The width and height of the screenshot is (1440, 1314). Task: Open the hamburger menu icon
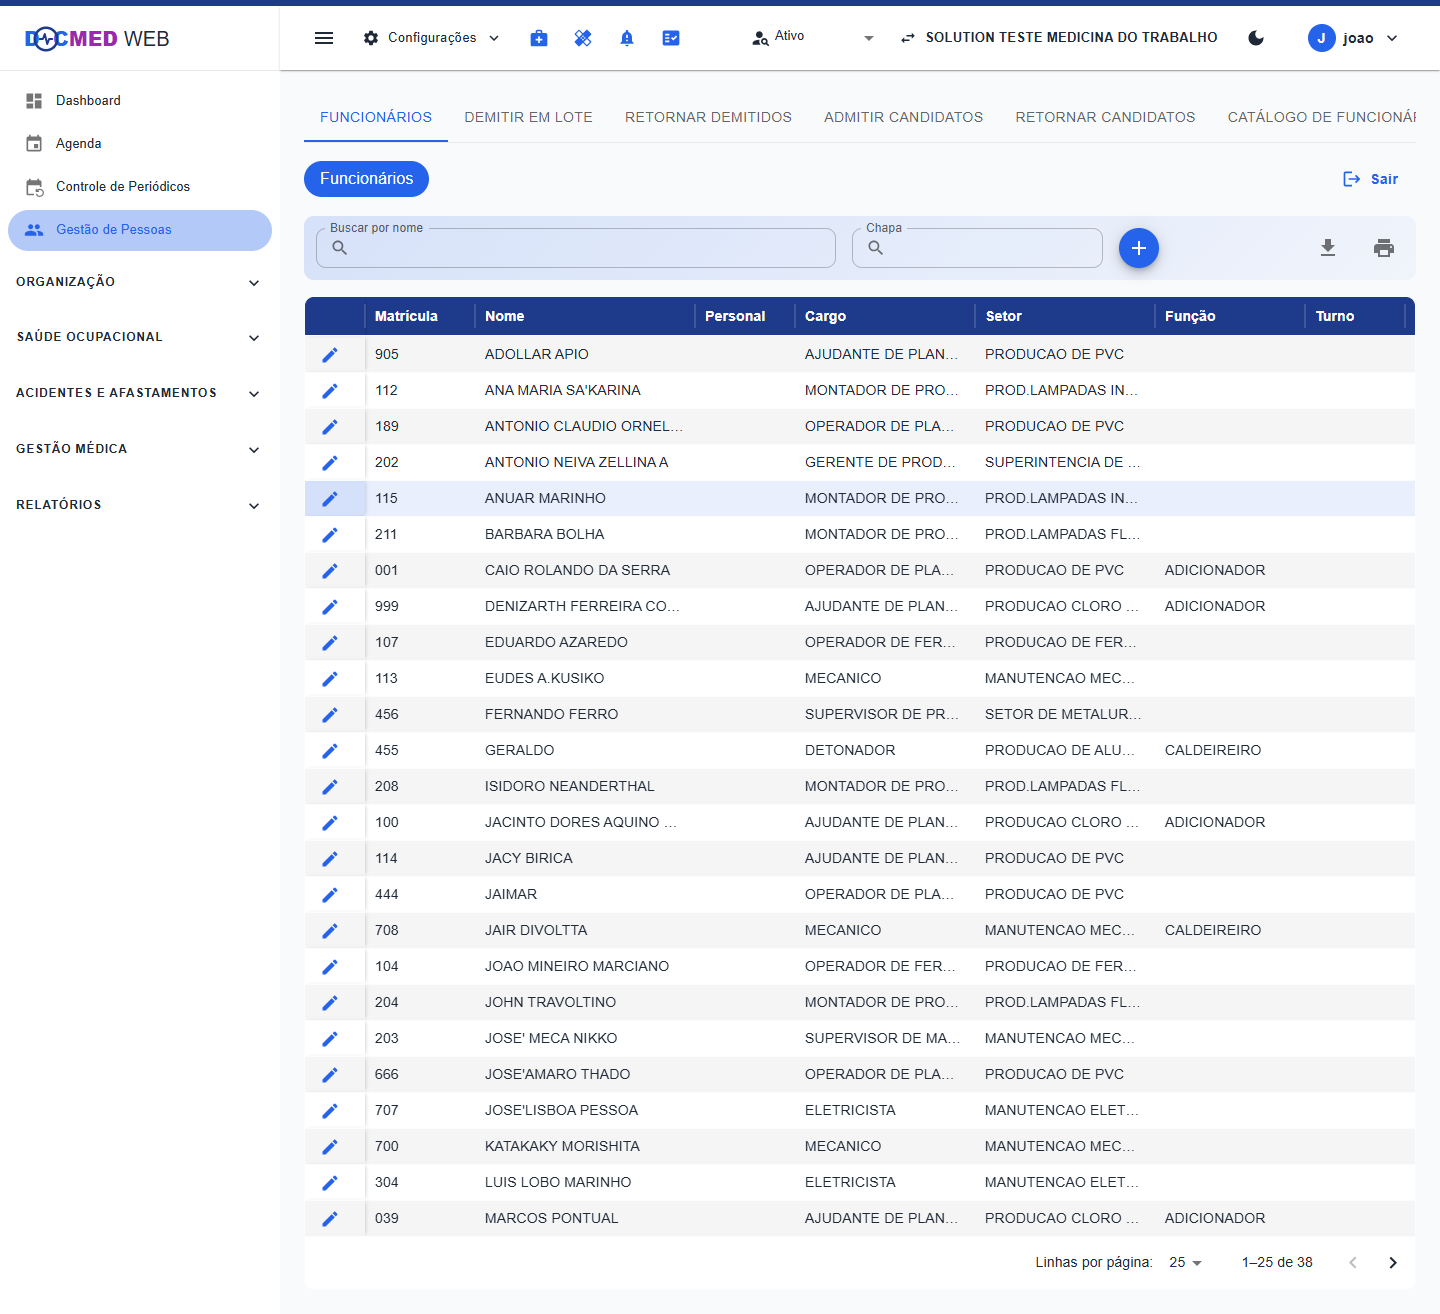[x=324, y=38]
